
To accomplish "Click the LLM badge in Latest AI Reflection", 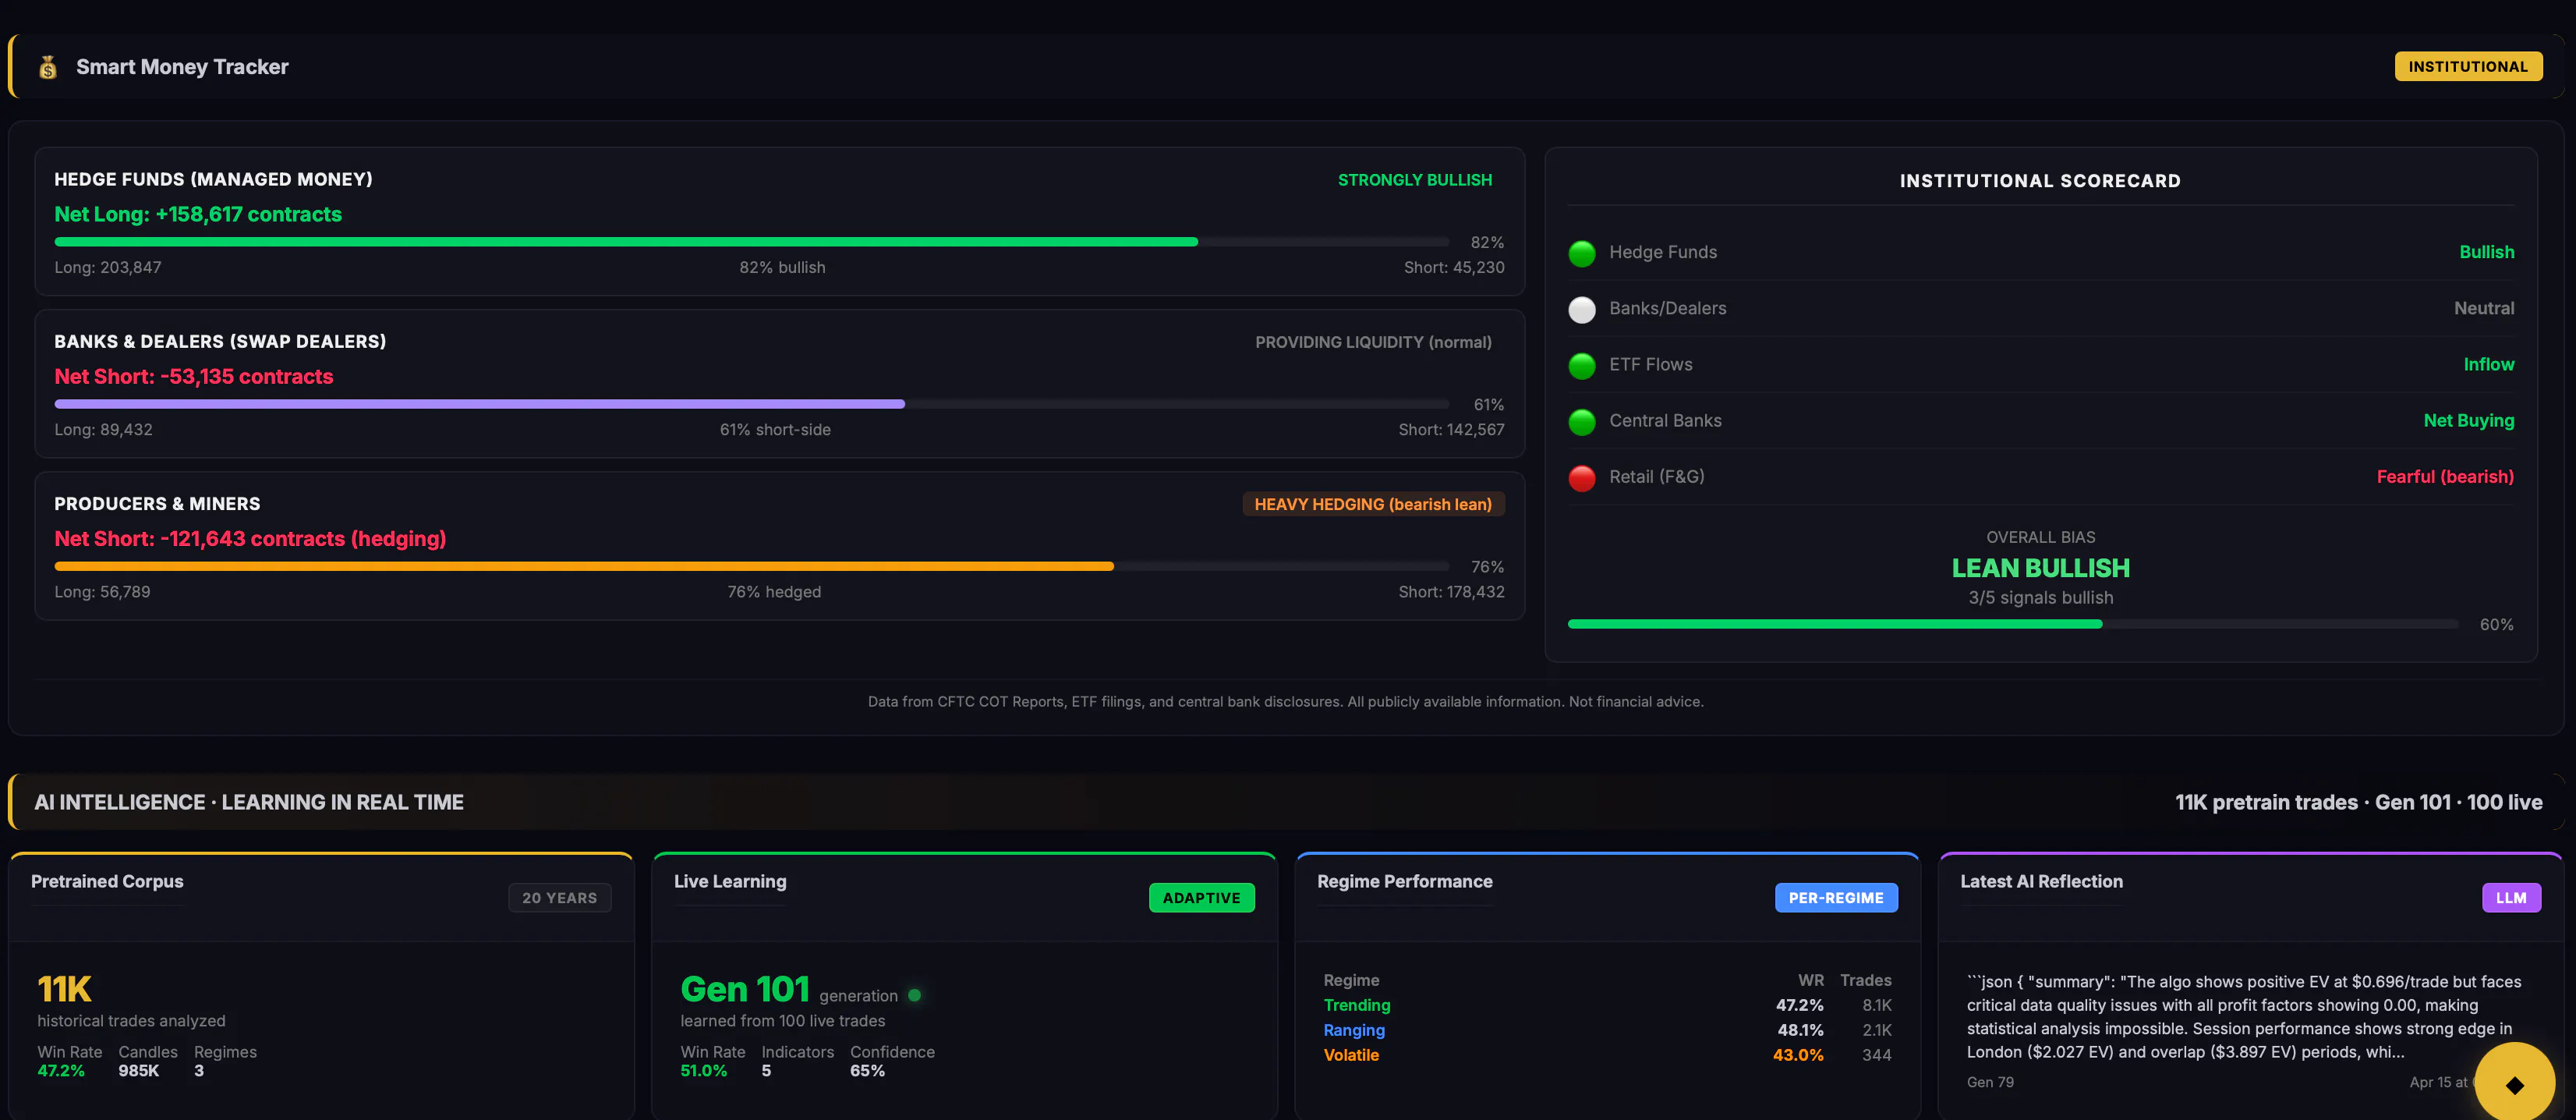I will coord(2511,898).
